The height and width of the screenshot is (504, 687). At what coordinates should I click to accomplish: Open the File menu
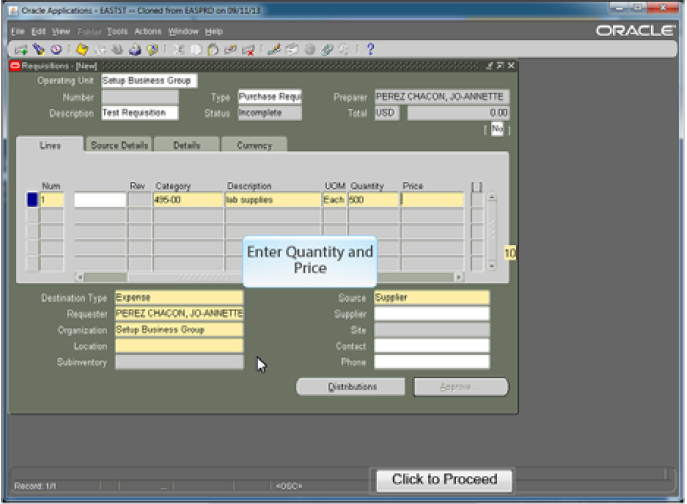click(18, 32)
